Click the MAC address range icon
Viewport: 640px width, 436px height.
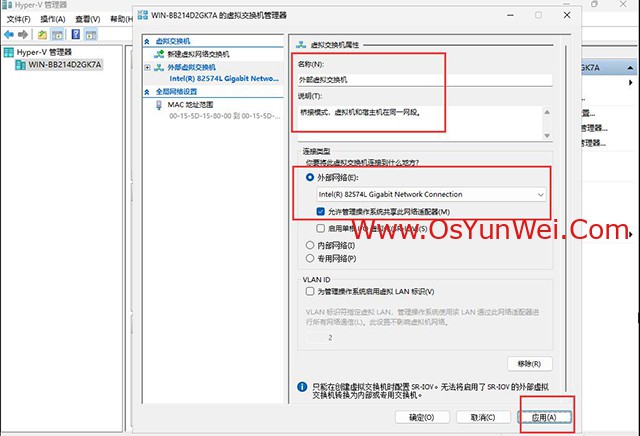tap(159, 105)
